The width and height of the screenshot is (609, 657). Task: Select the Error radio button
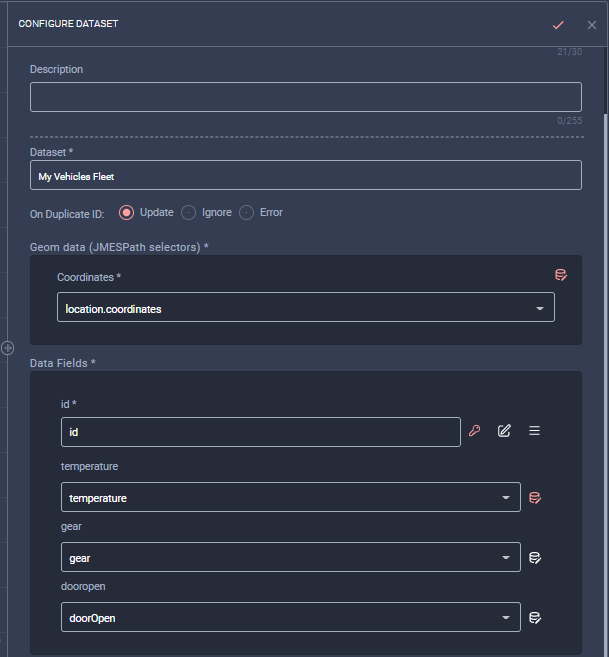tap(246, 213)
